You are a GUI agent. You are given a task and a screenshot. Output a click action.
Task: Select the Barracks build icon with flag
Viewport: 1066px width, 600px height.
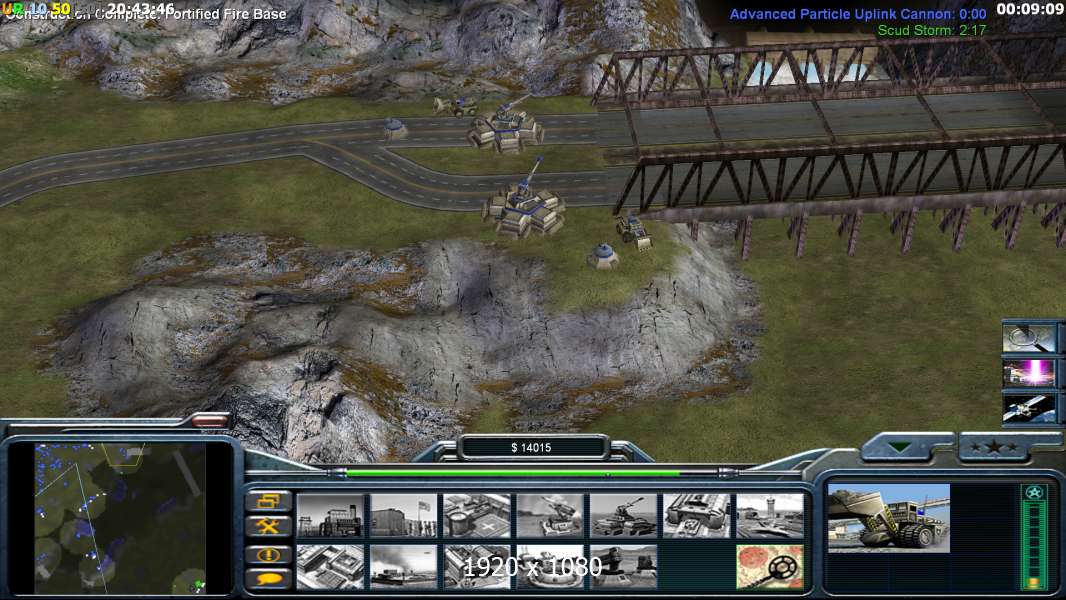(403, 515)
